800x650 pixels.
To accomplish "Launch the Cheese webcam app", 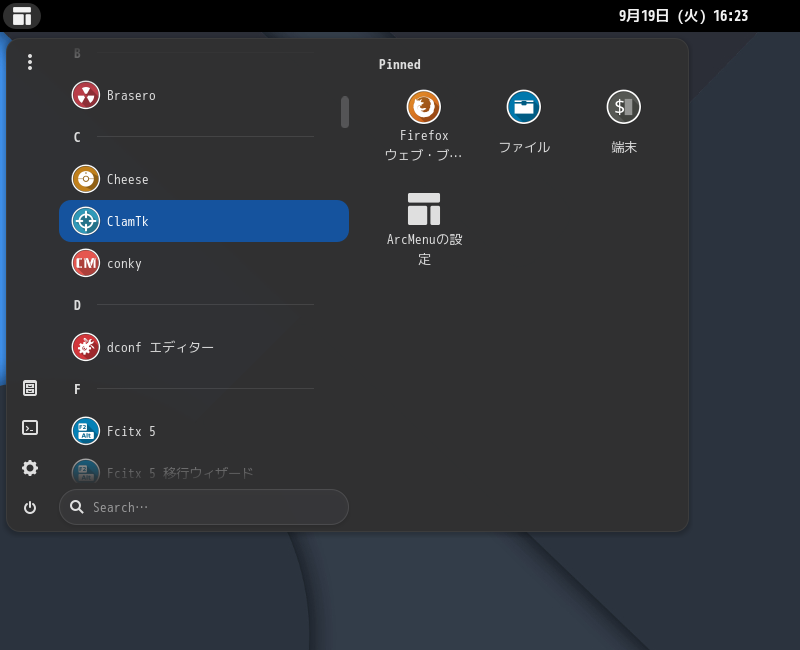I will (x=204, y=179).
